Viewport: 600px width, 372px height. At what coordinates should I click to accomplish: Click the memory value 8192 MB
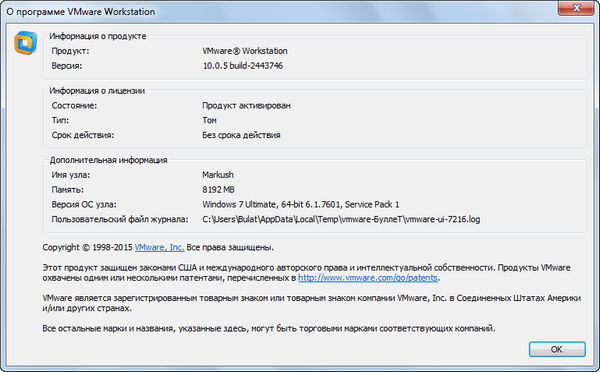218,190
